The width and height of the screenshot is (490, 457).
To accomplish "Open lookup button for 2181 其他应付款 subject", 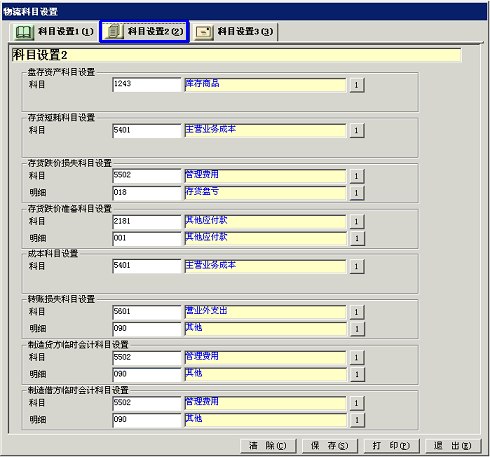I will tap(357, 221).
